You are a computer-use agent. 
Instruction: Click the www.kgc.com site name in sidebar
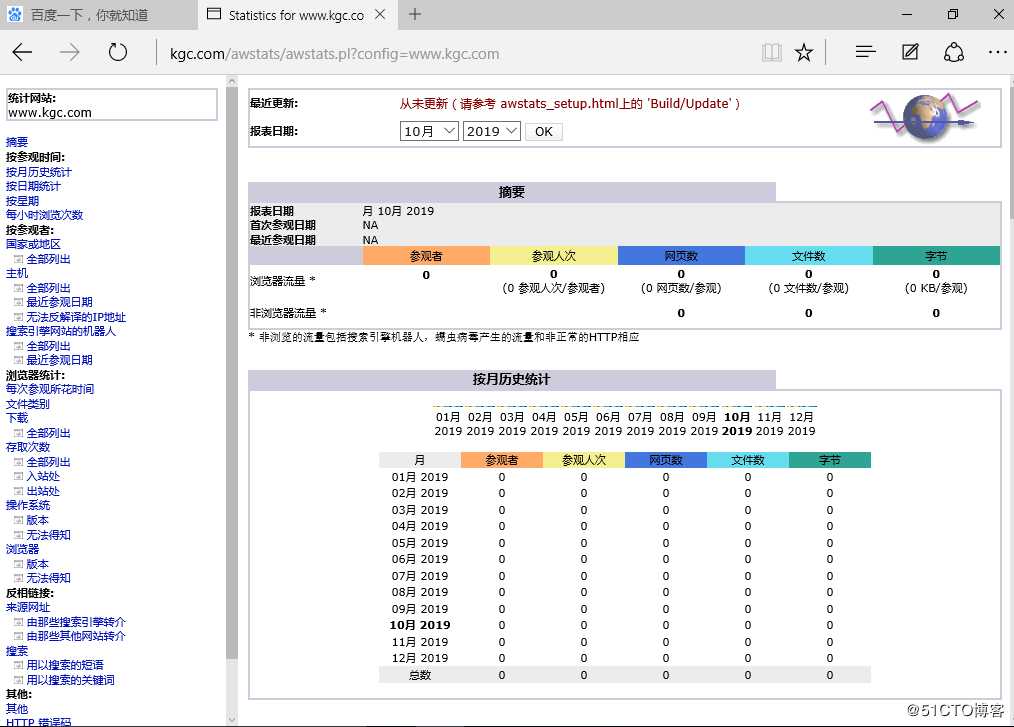(x=50, y=113)
